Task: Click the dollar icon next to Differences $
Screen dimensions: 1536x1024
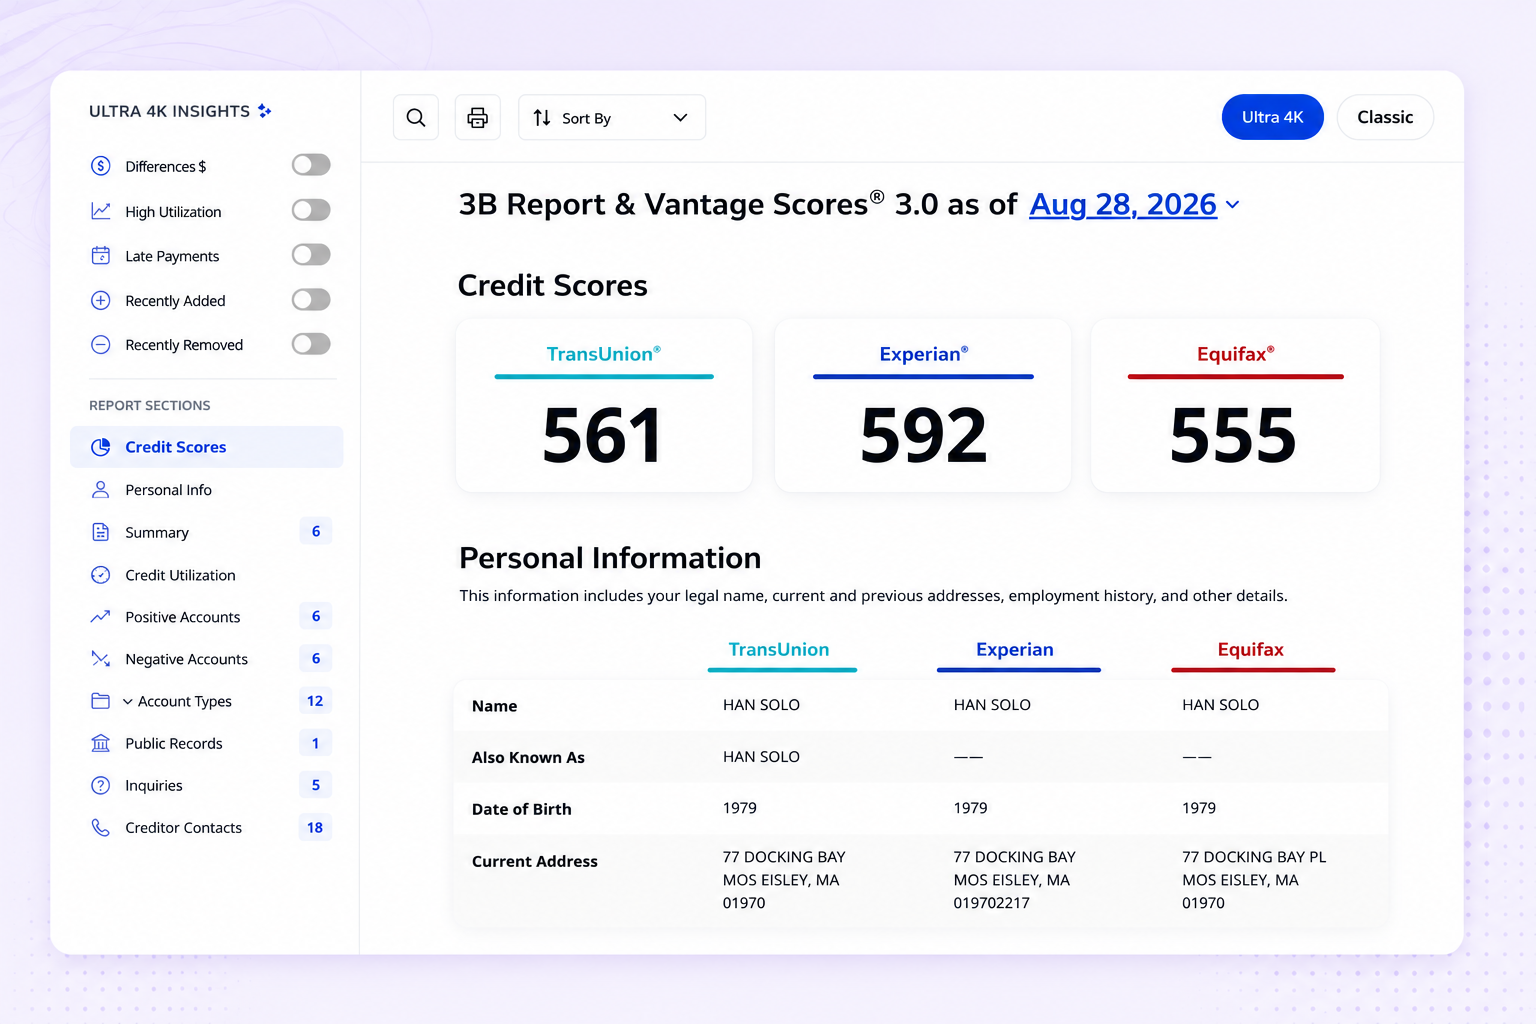Action: 101,166
